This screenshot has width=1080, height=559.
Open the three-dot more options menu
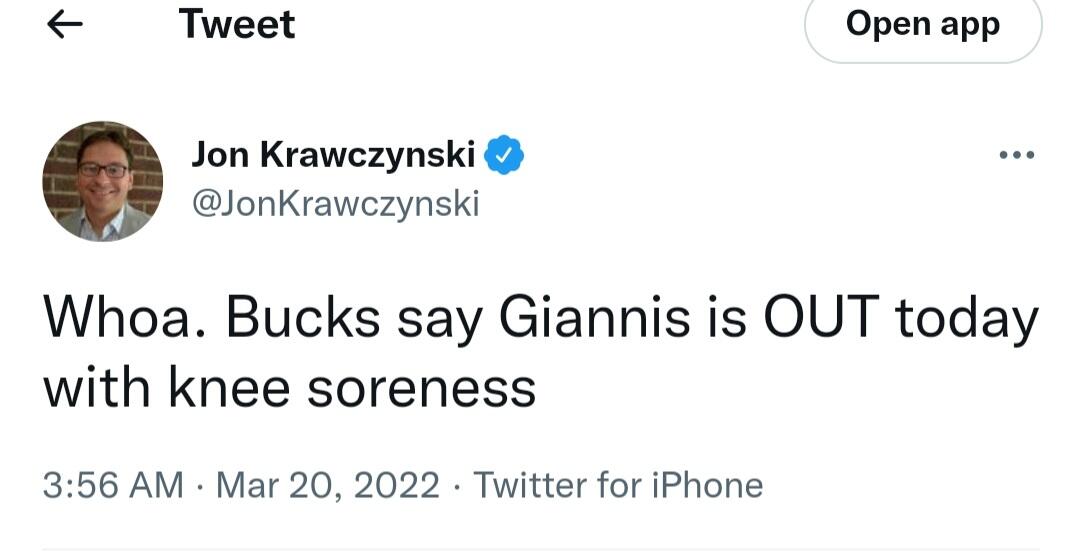pos(1017,155)
